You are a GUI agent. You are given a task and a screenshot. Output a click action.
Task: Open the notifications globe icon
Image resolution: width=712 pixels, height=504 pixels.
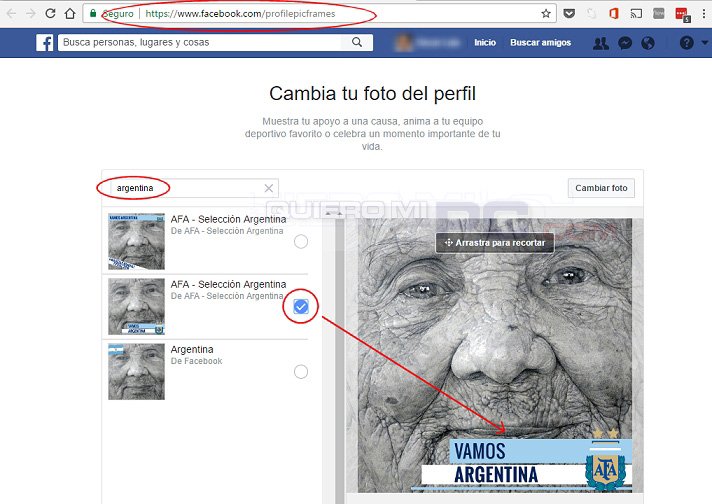648,43
